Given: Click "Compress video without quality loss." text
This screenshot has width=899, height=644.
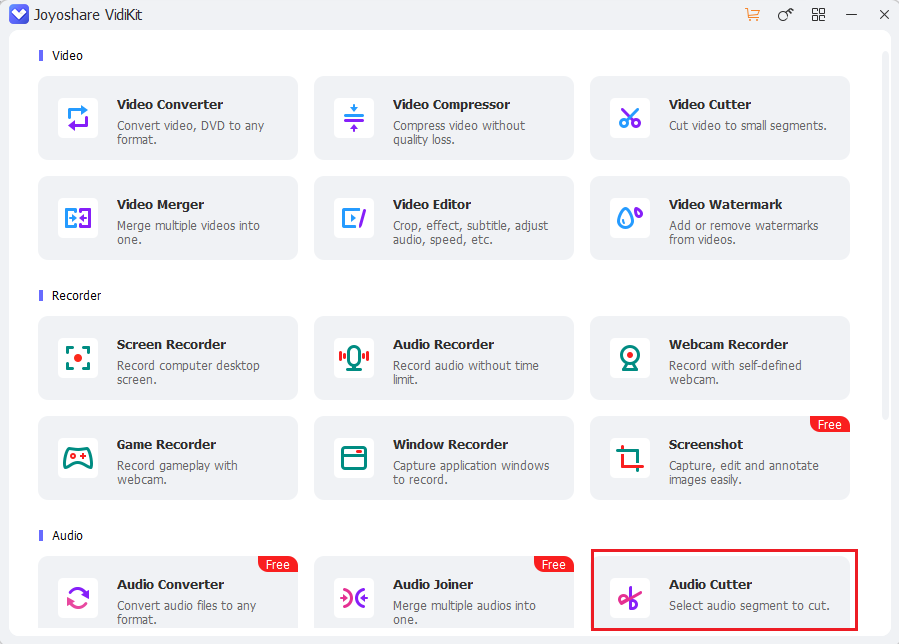Looking at the screenshot, I should pos(459,132).
